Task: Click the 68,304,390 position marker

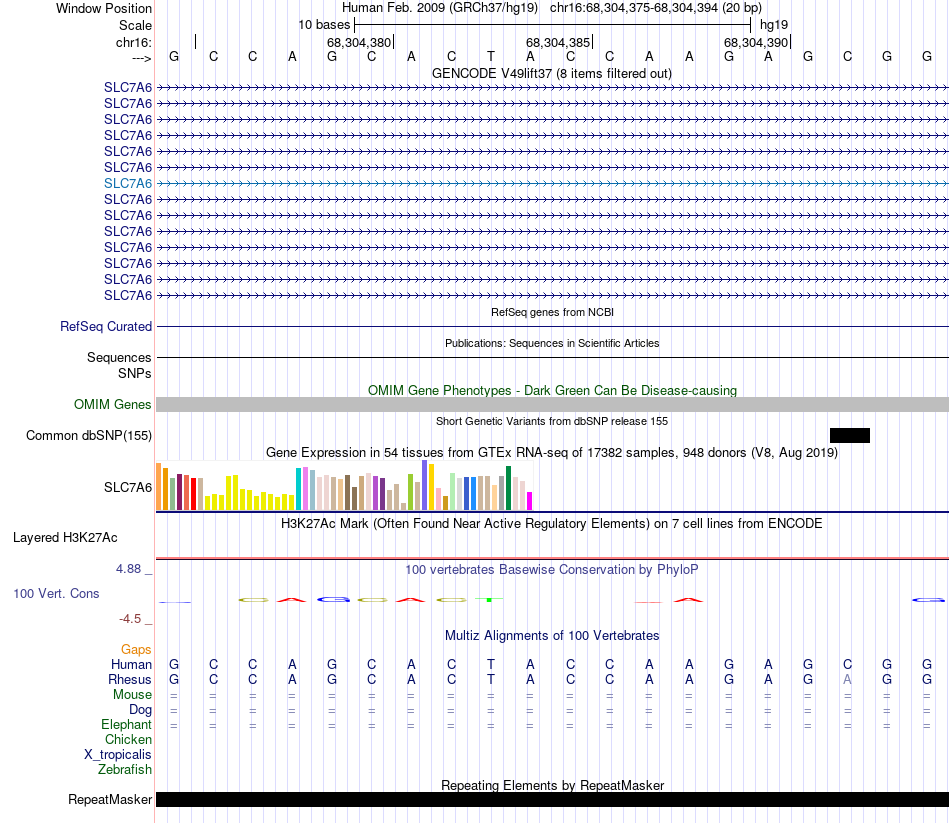Action: [756, 42]
